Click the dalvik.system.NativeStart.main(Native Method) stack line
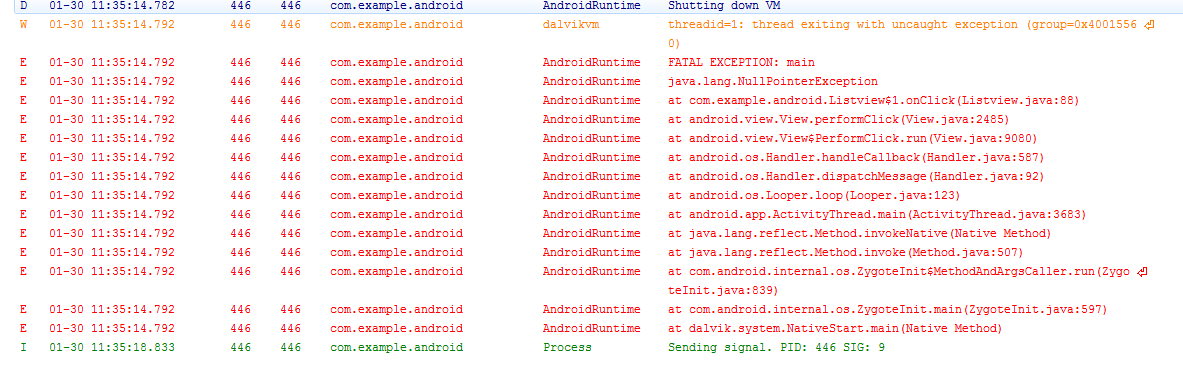The image size is (1183, 366). [x=834, y=328]
